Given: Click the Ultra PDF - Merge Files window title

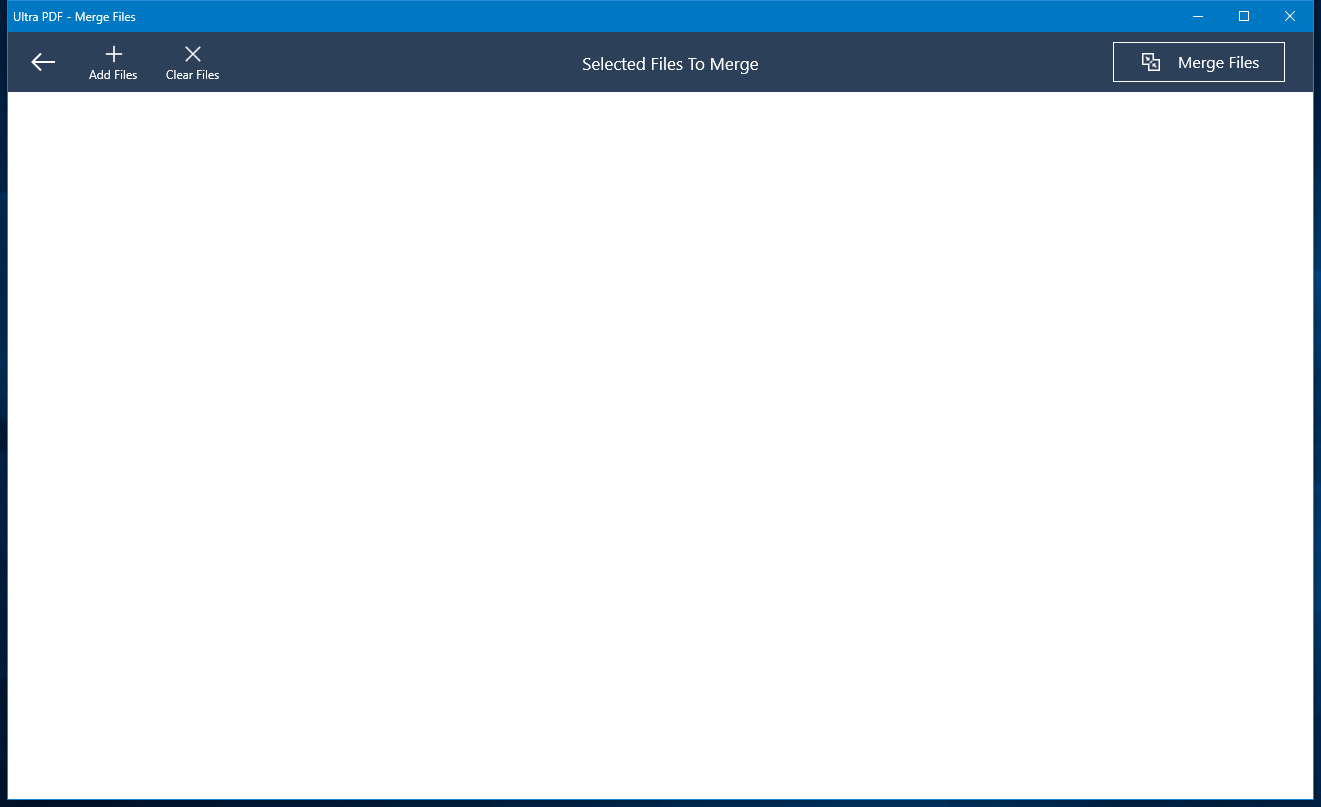Looking at the screenshot, I should click(x=74, y=17).
